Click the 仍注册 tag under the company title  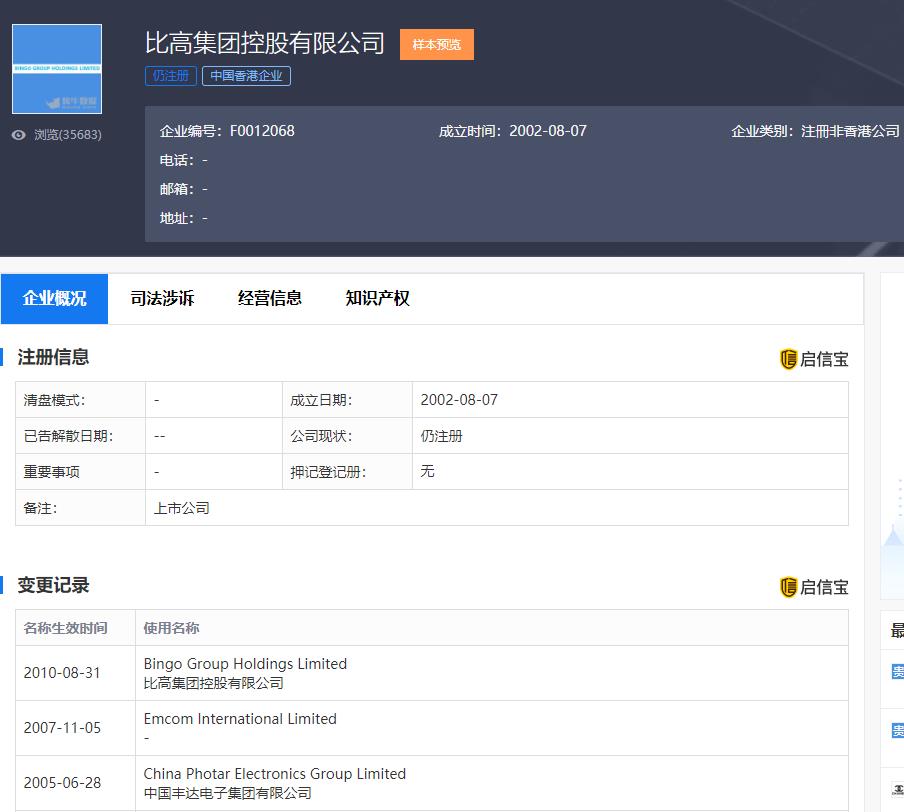[x=171, y=76]
